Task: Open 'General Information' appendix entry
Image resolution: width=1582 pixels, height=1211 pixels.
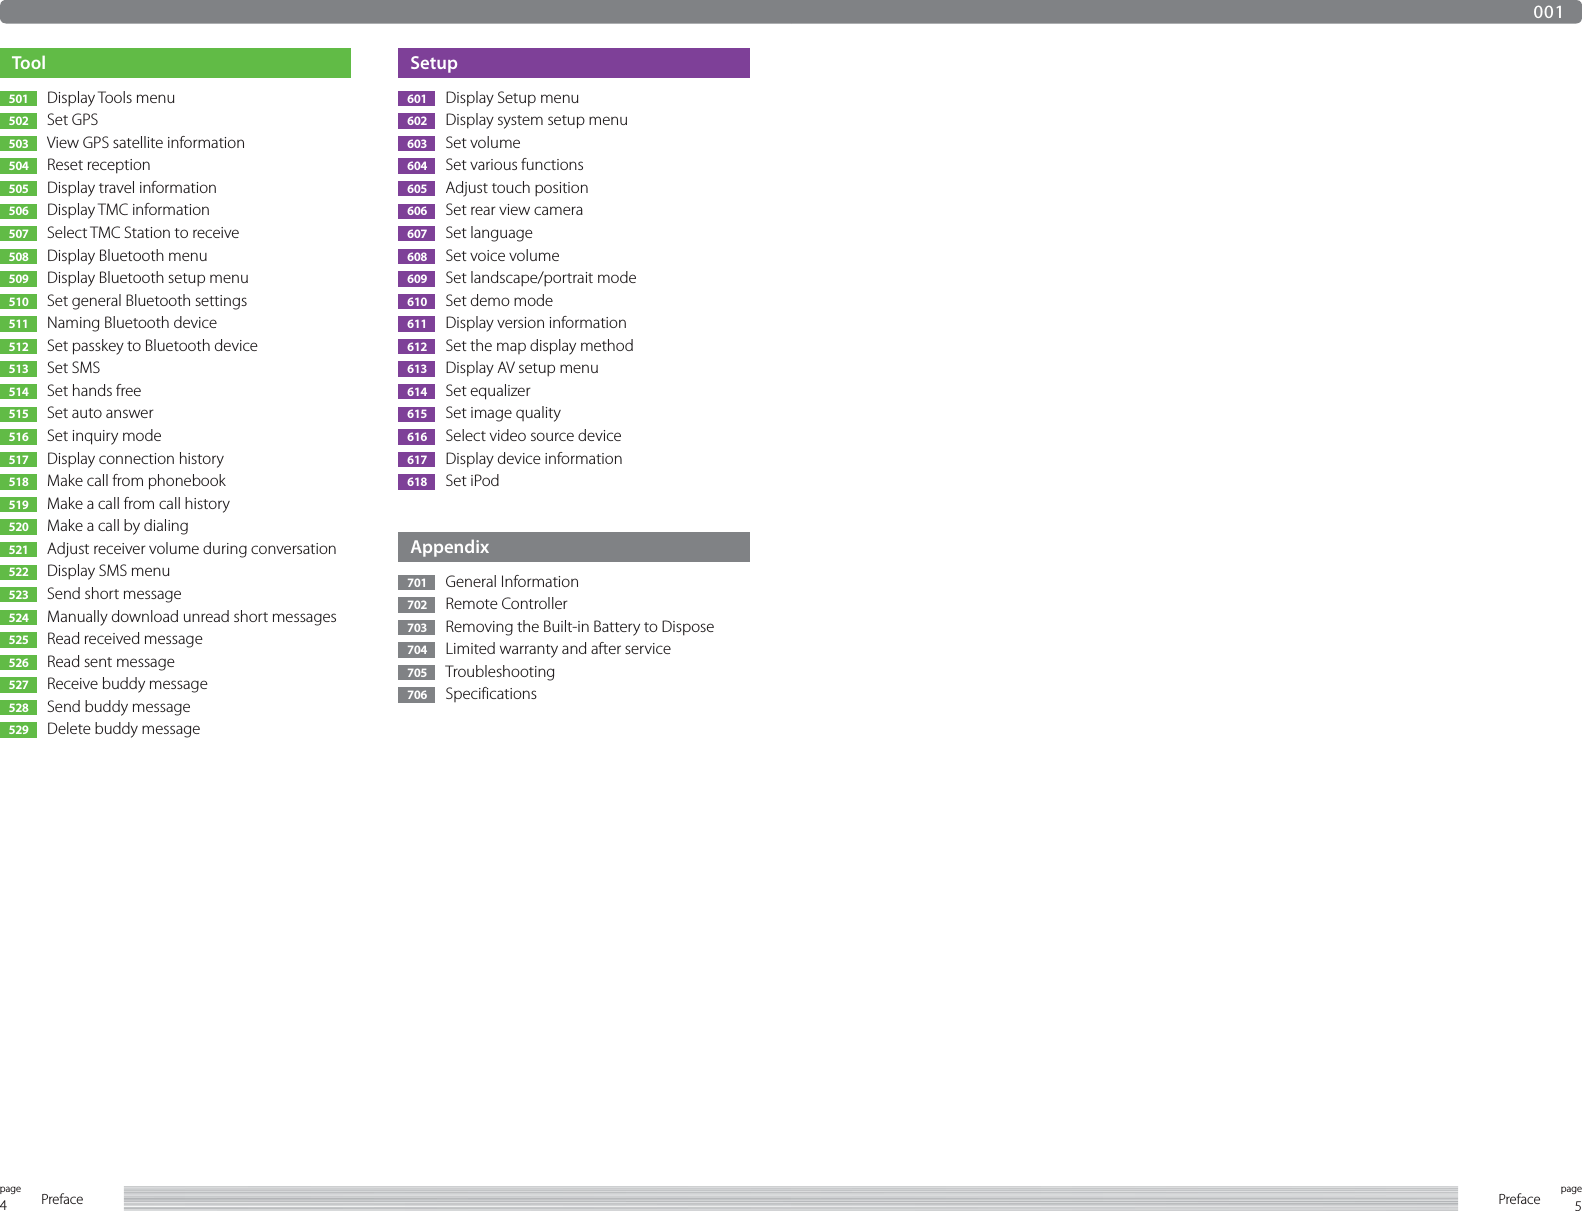Action: pyautogui.click(x=512, y=582)
